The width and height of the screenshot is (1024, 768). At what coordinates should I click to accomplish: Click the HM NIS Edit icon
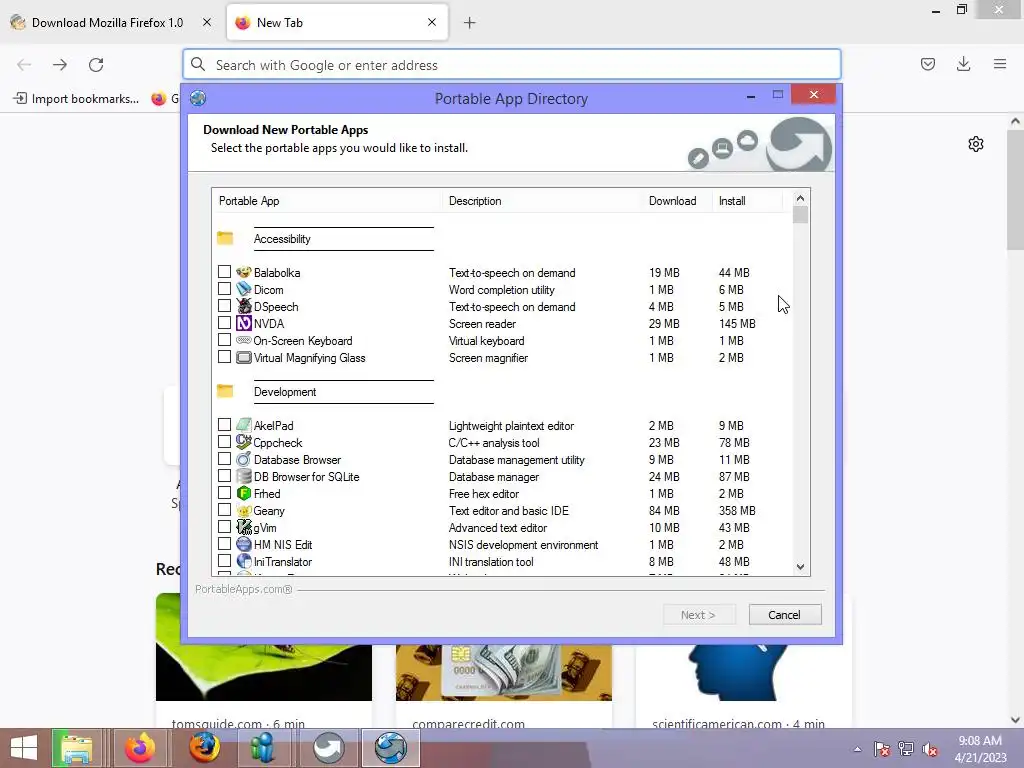pos(244,544)
